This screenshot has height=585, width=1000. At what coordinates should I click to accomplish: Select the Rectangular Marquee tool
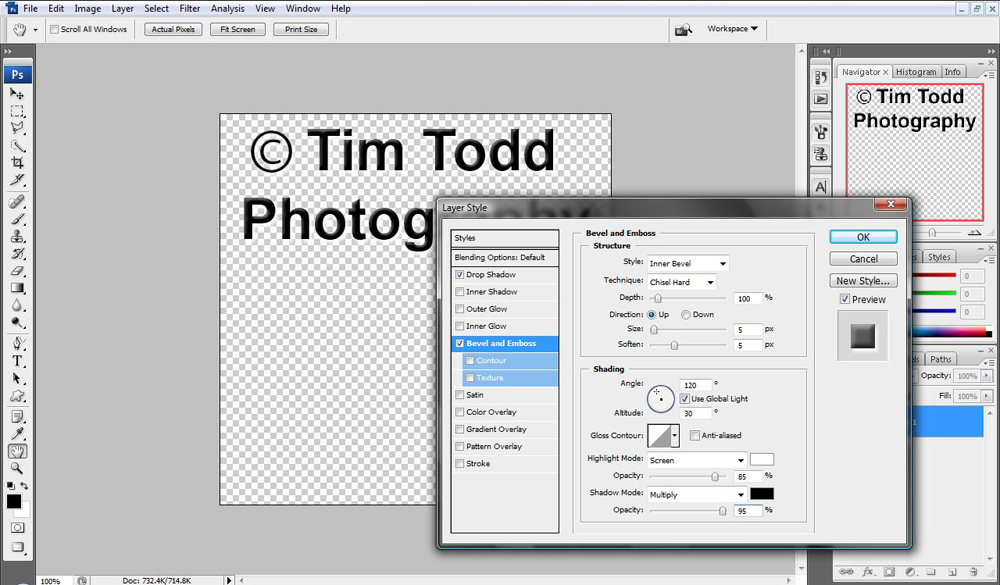click(17, 111)
